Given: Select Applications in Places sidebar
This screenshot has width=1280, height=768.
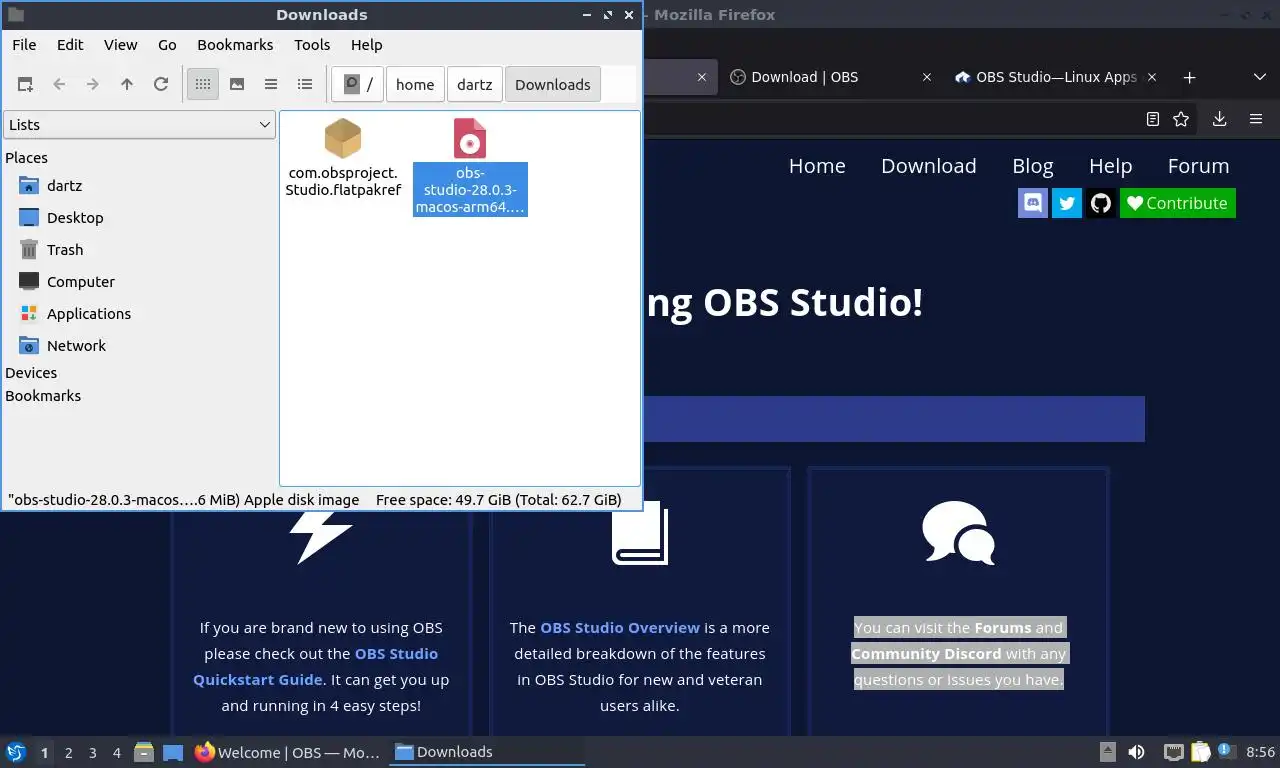Looking at the screenshot, I should point(88,314).
